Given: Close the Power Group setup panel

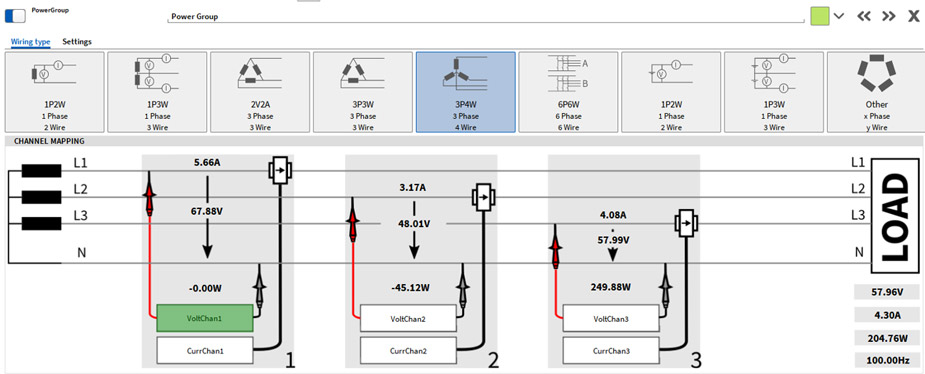Looking at the screenshot, I should [913, 16].
